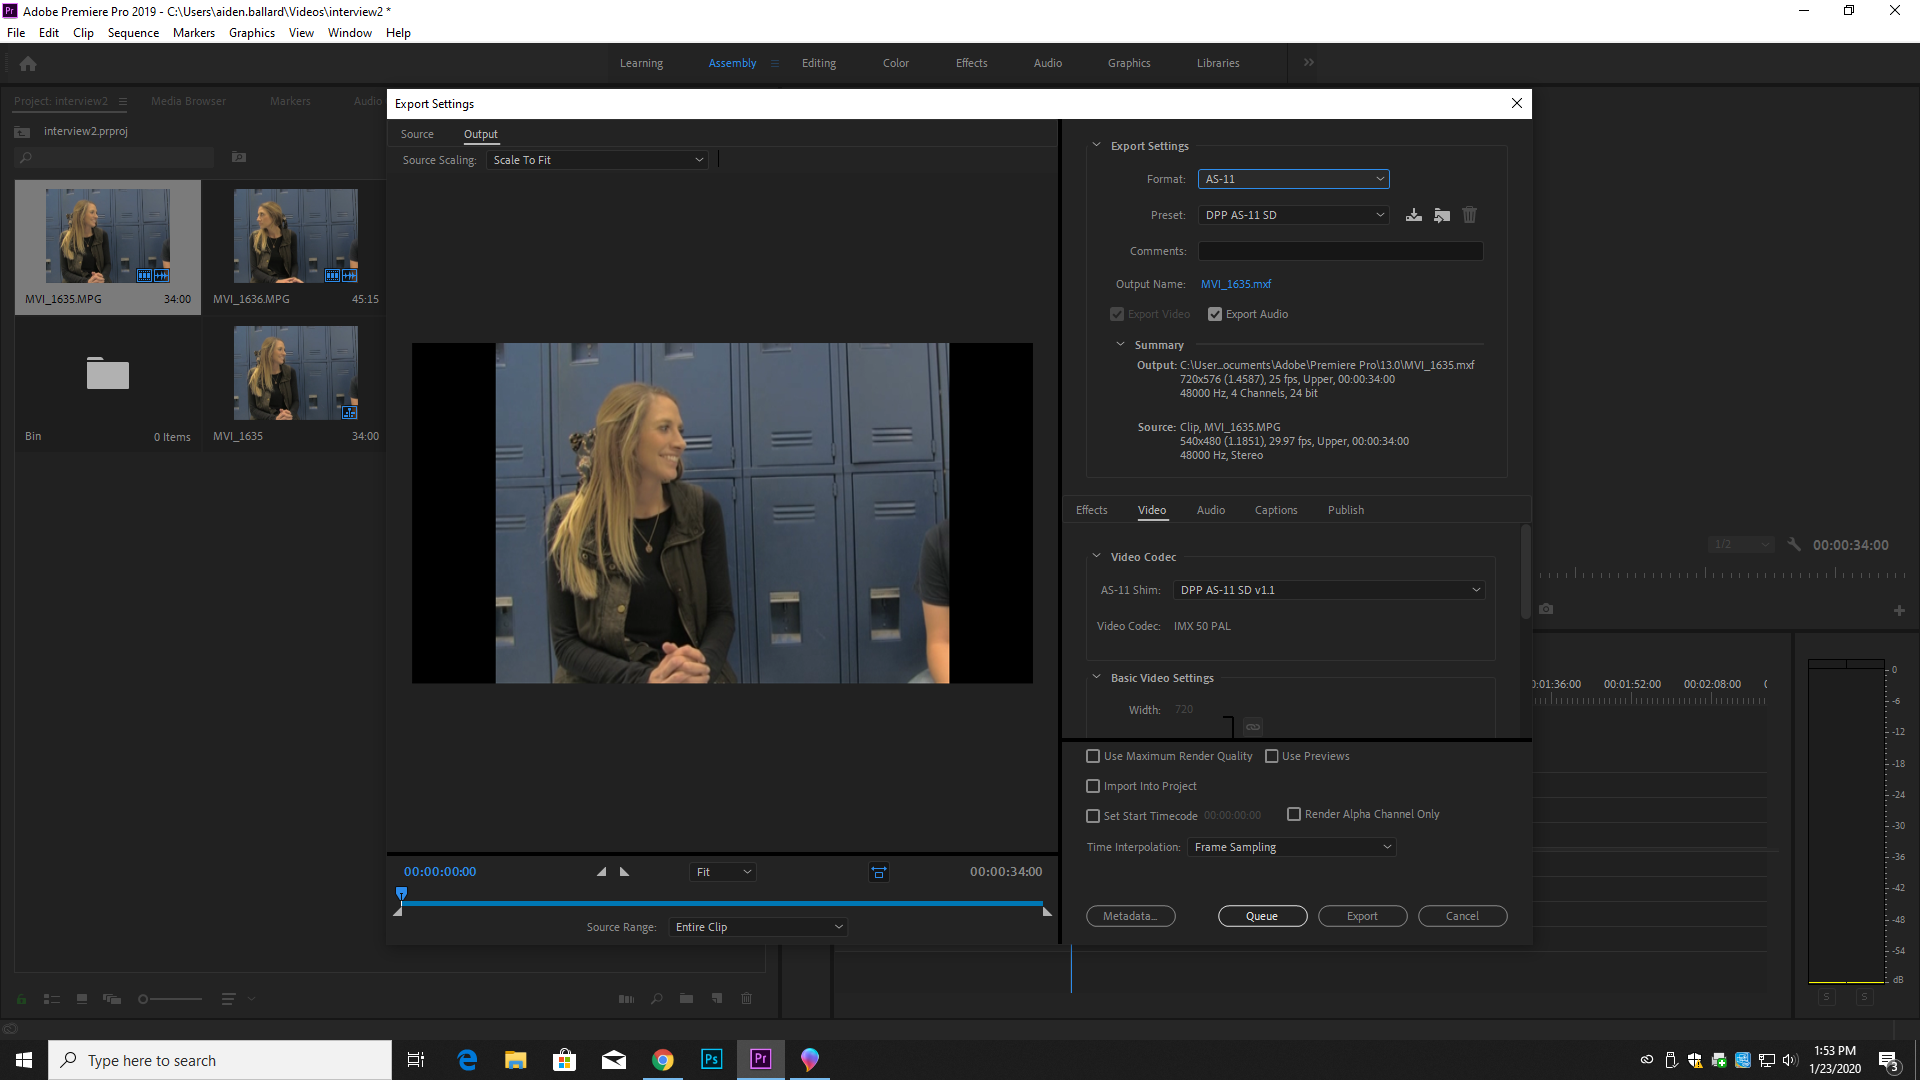Click the Save Preset icon
Screen dimensions: 1920x1080
[1414, 214]
